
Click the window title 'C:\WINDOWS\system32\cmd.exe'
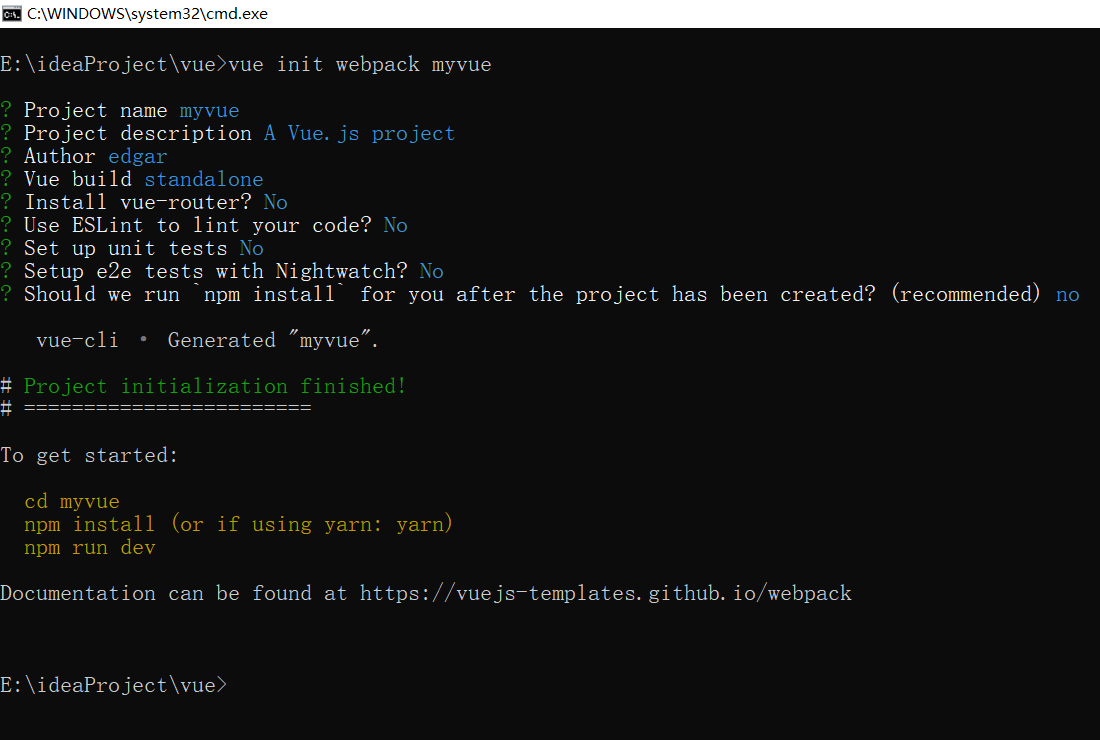[x=147, y=14]
